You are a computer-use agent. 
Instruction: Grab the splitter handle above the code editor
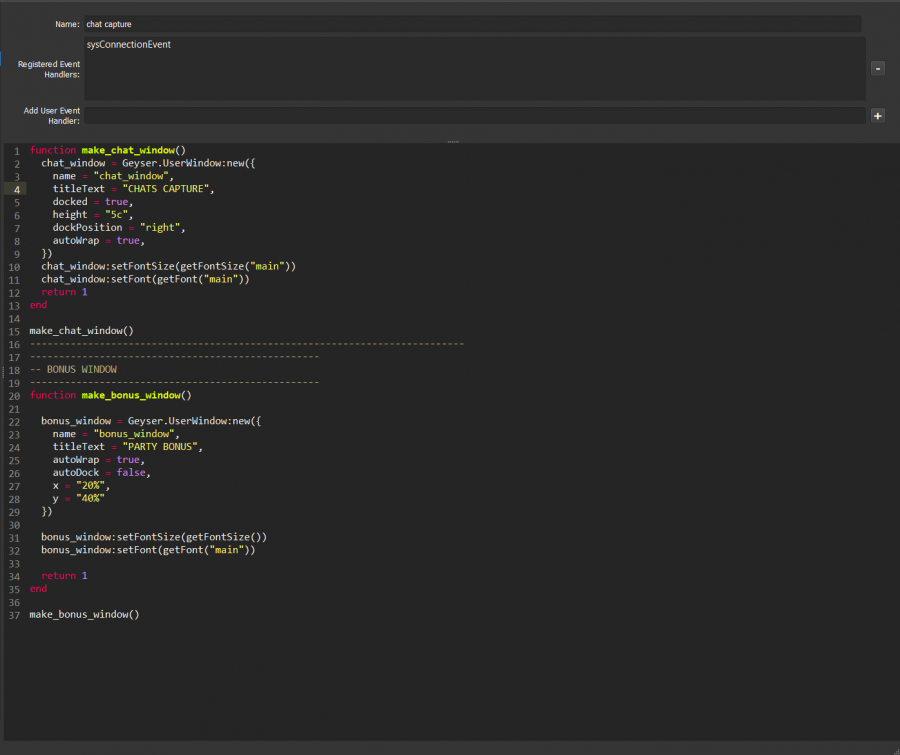pos(453,141)
